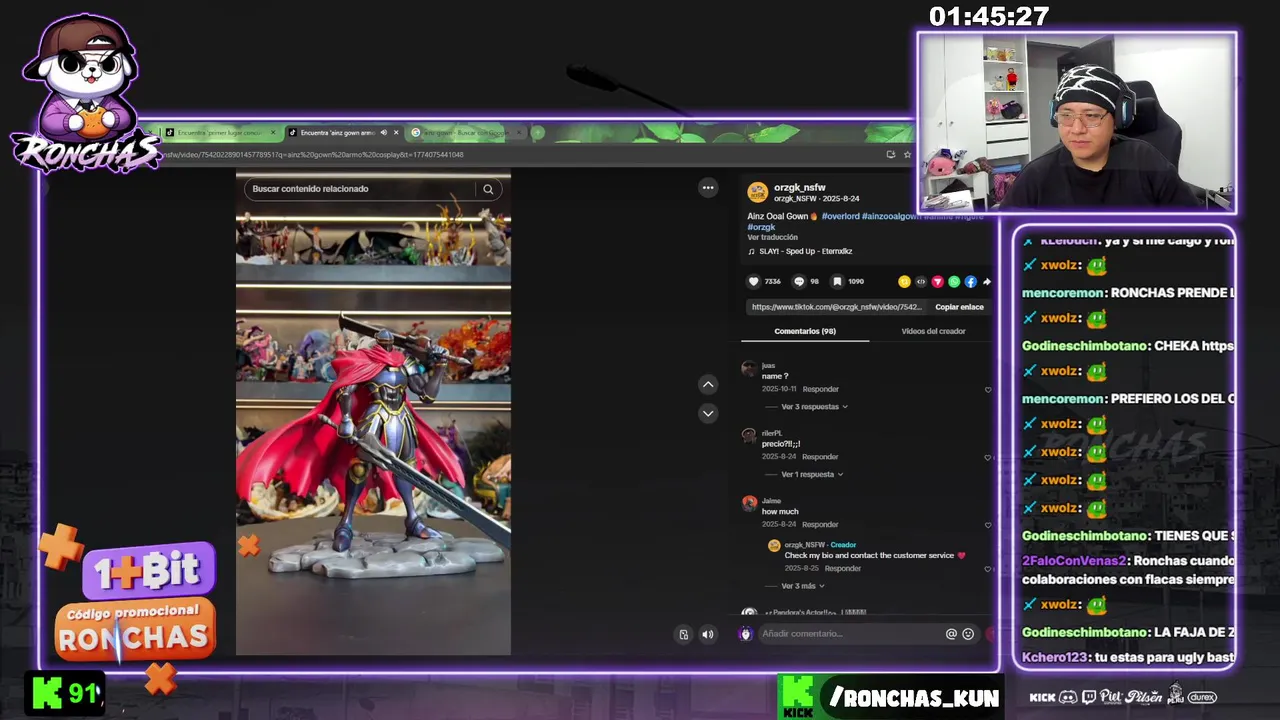Viewport: 1280px width, 720px height.
Task: Click the video link URL text field
Action: pyautogui.click(x=837, y=307)
